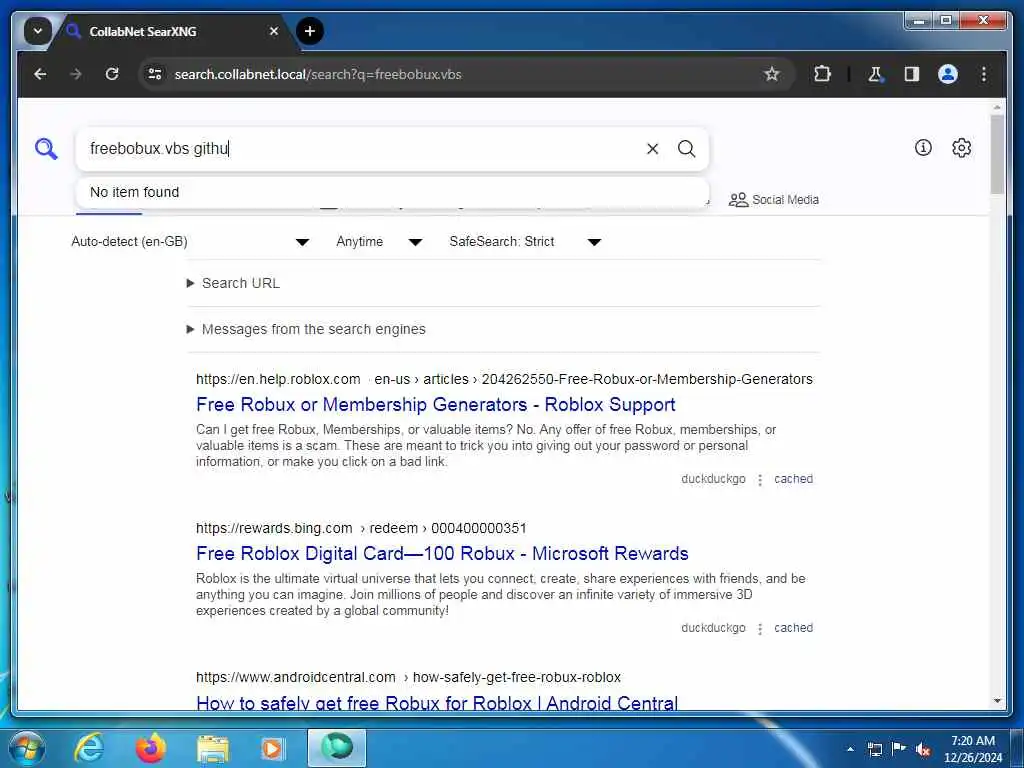Click the page vertical scrollbar thumb

[997, 153]
